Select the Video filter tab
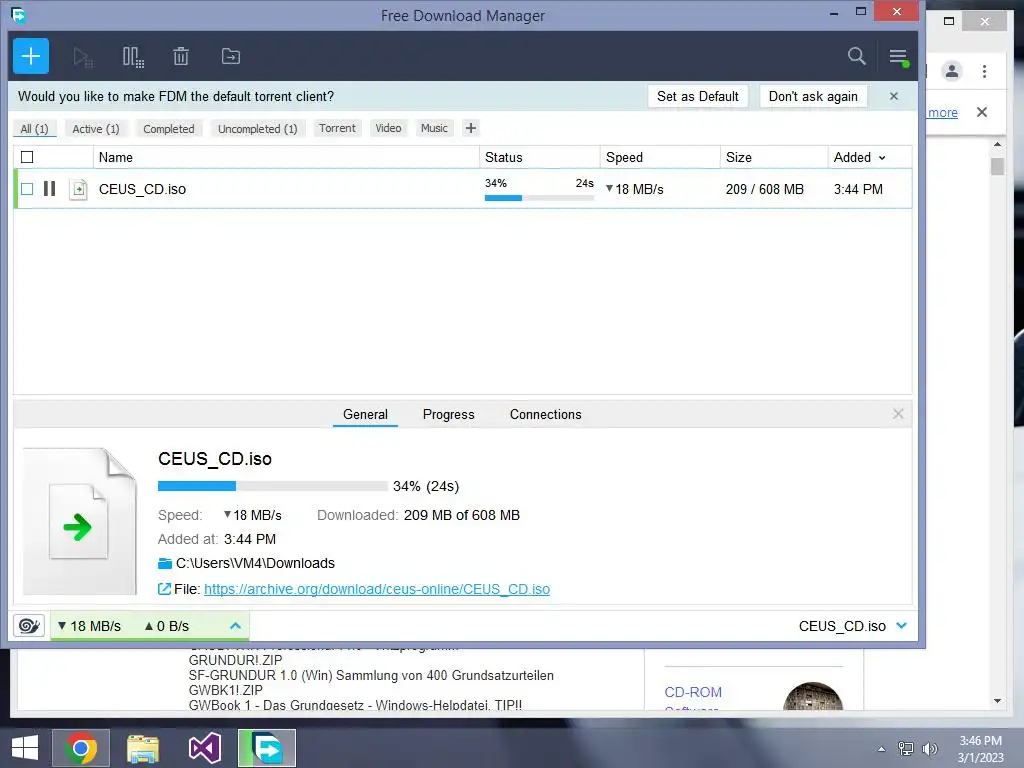1024x768 pixels. [x=388, y=128]
